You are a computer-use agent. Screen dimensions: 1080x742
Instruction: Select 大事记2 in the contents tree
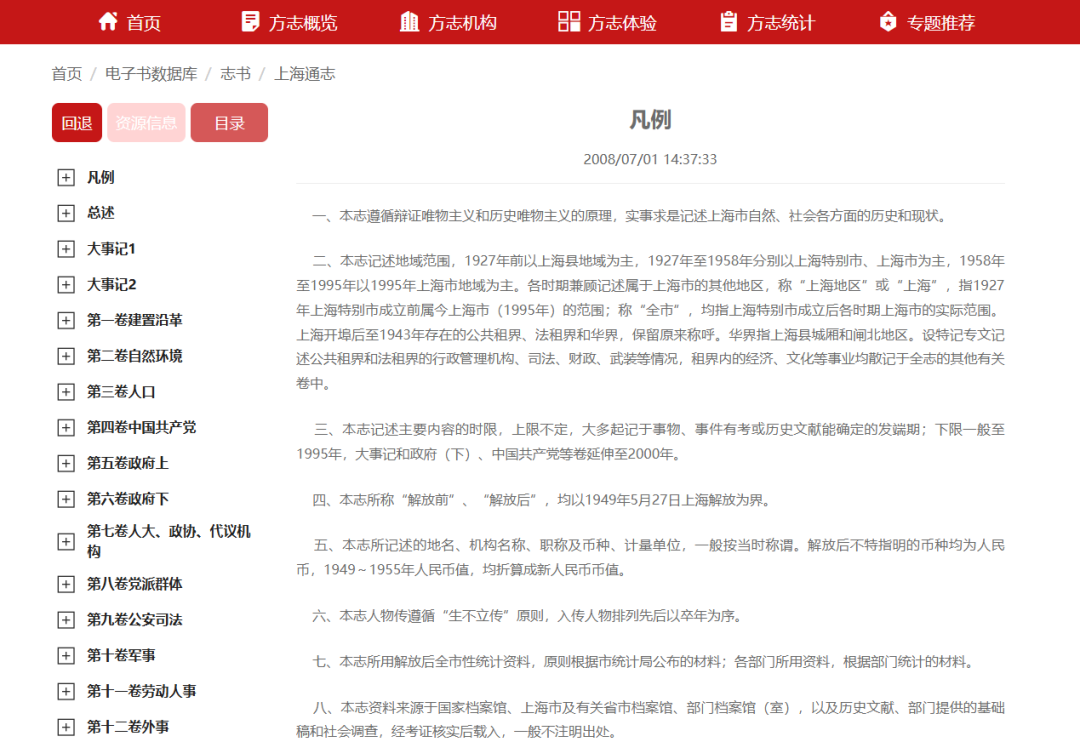point(112,285)
